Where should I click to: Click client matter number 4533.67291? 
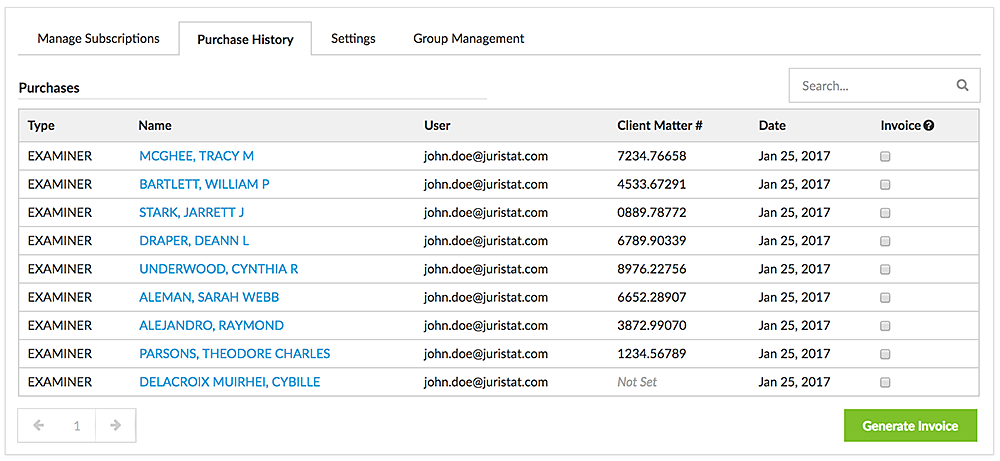point(652,184)
